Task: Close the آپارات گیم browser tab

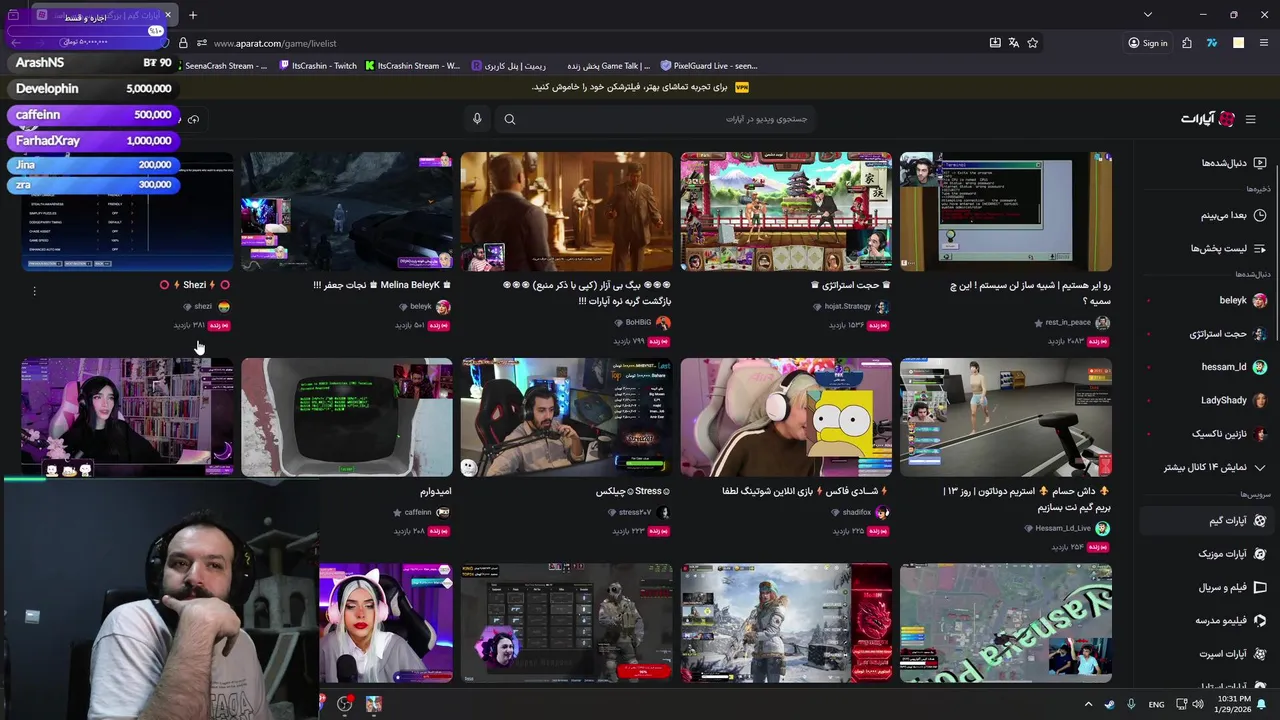Action: coord(168,15)
